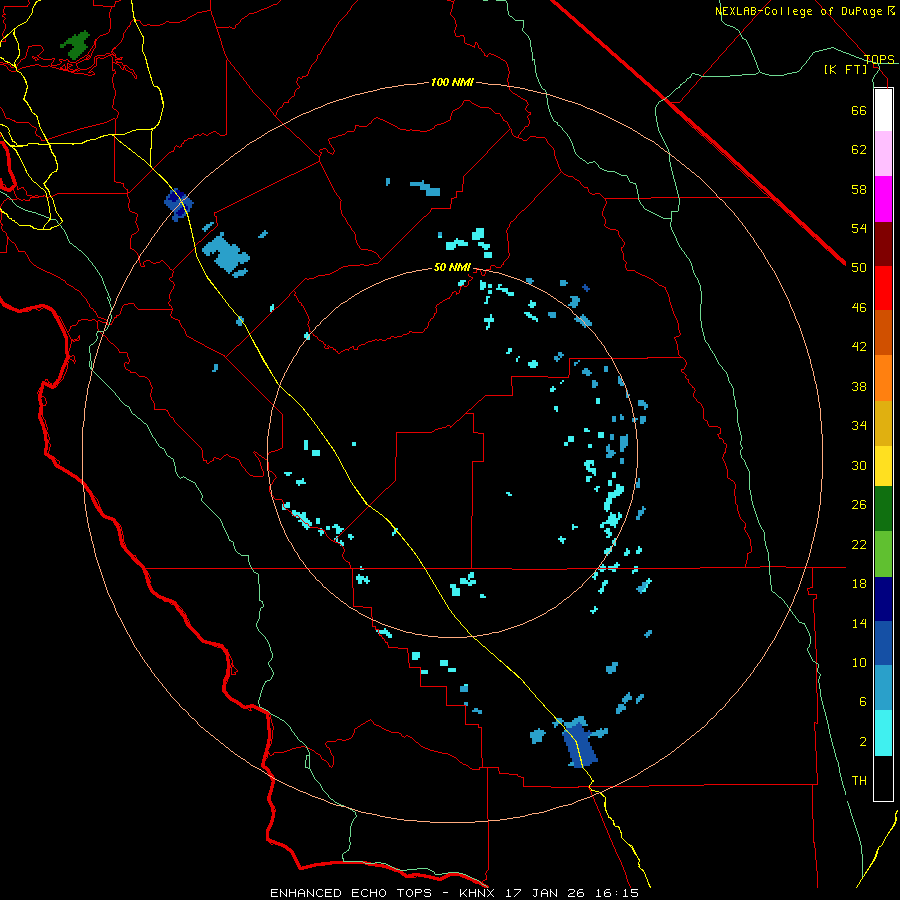Pick the navy blue legend color block
This screenshot has height=900, width=900.
(x=883, y=599)
